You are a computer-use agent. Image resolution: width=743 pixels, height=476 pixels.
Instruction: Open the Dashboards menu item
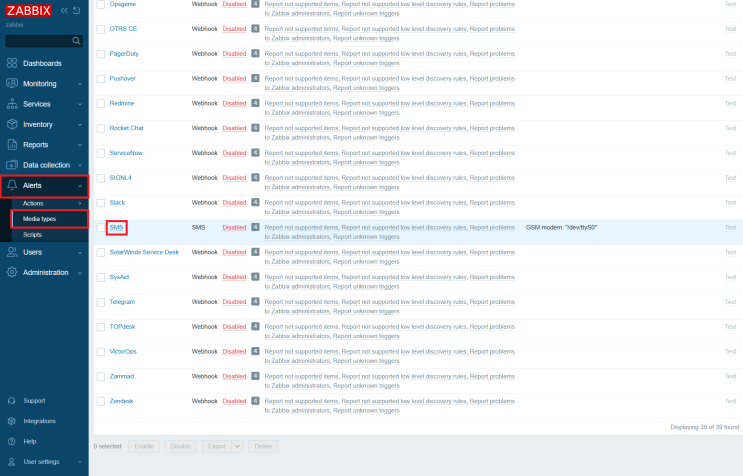click(x=44, y=63)
